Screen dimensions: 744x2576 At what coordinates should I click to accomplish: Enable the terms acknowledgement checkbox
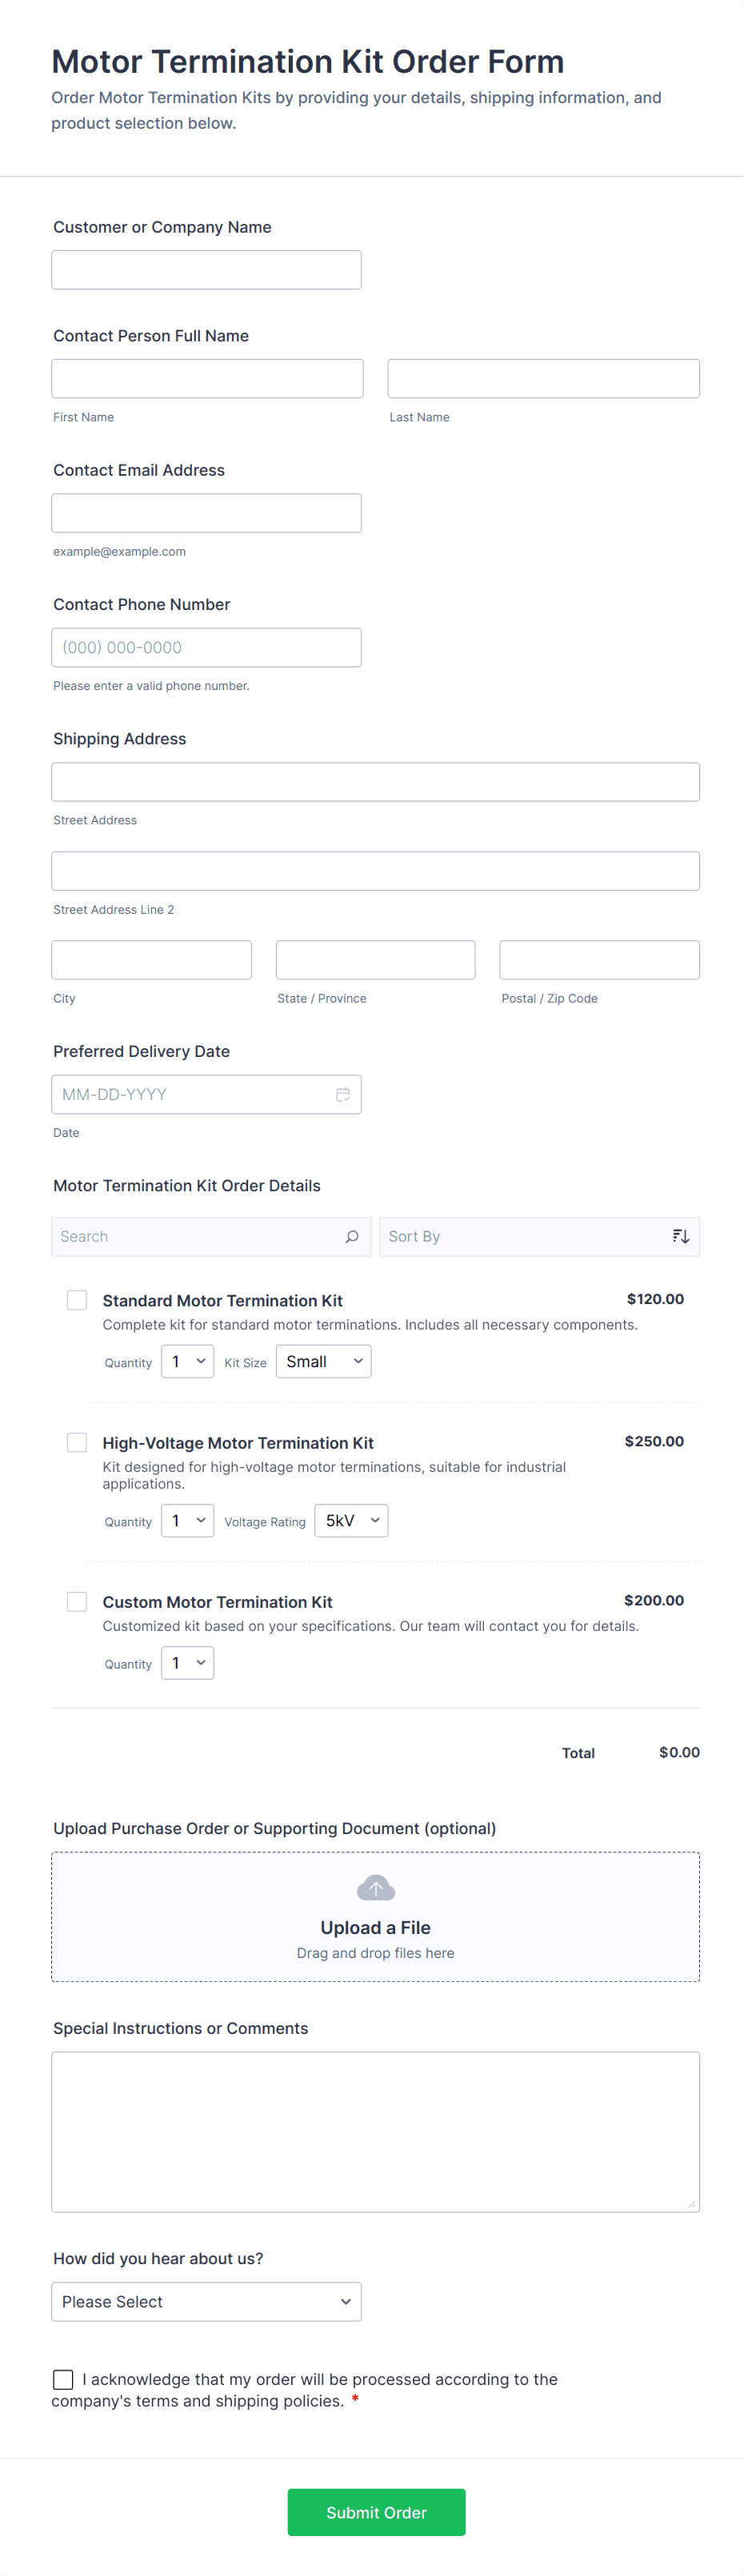point(63,2379)
